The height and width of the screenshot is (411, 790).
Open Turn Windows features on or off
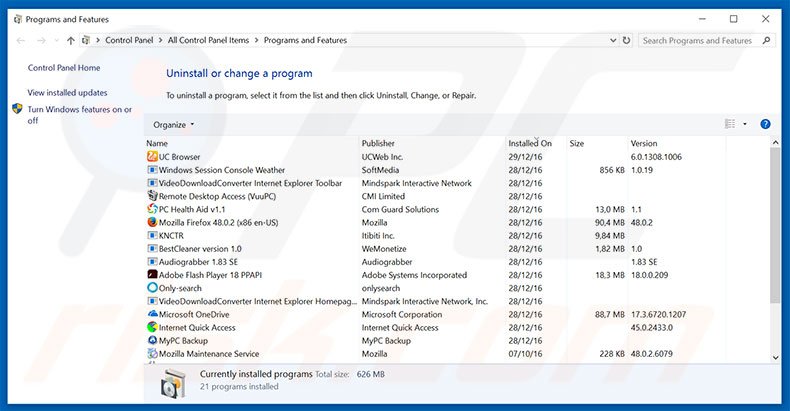point(80,115)
